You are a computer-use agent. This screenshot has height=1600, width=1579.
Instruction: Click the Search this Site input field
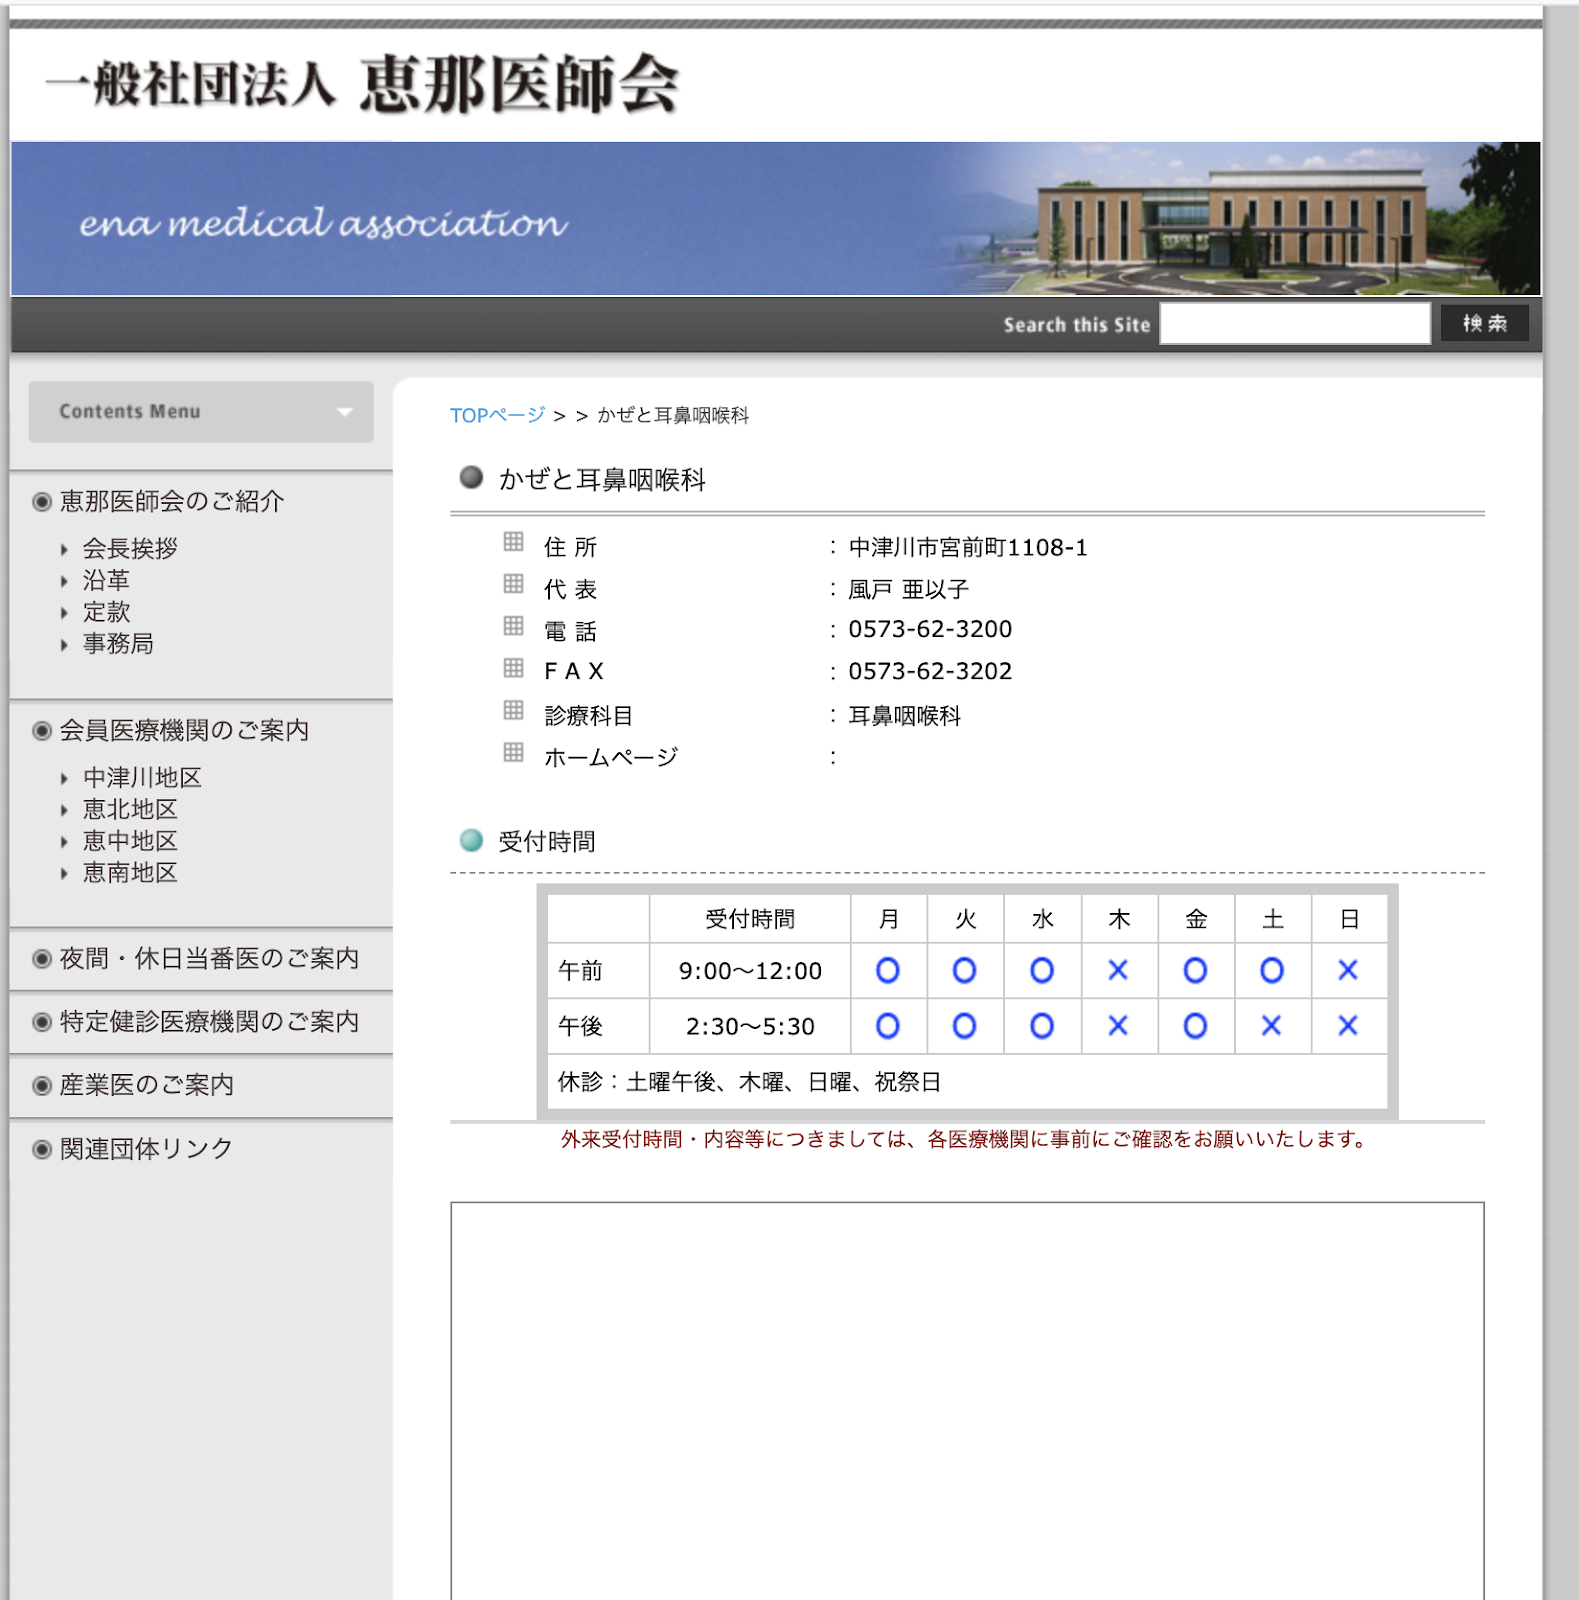1294,324
